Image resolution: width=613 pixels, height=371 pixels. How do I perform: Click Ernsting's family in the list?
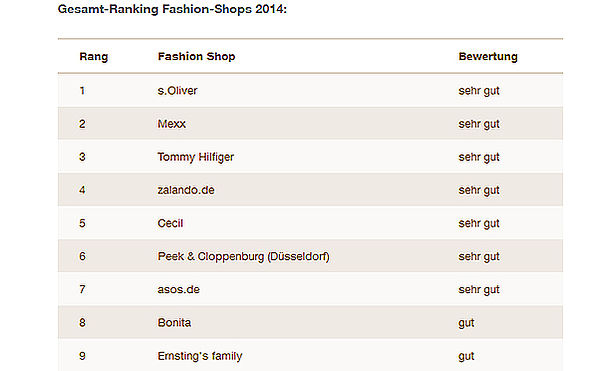point(200,356)
